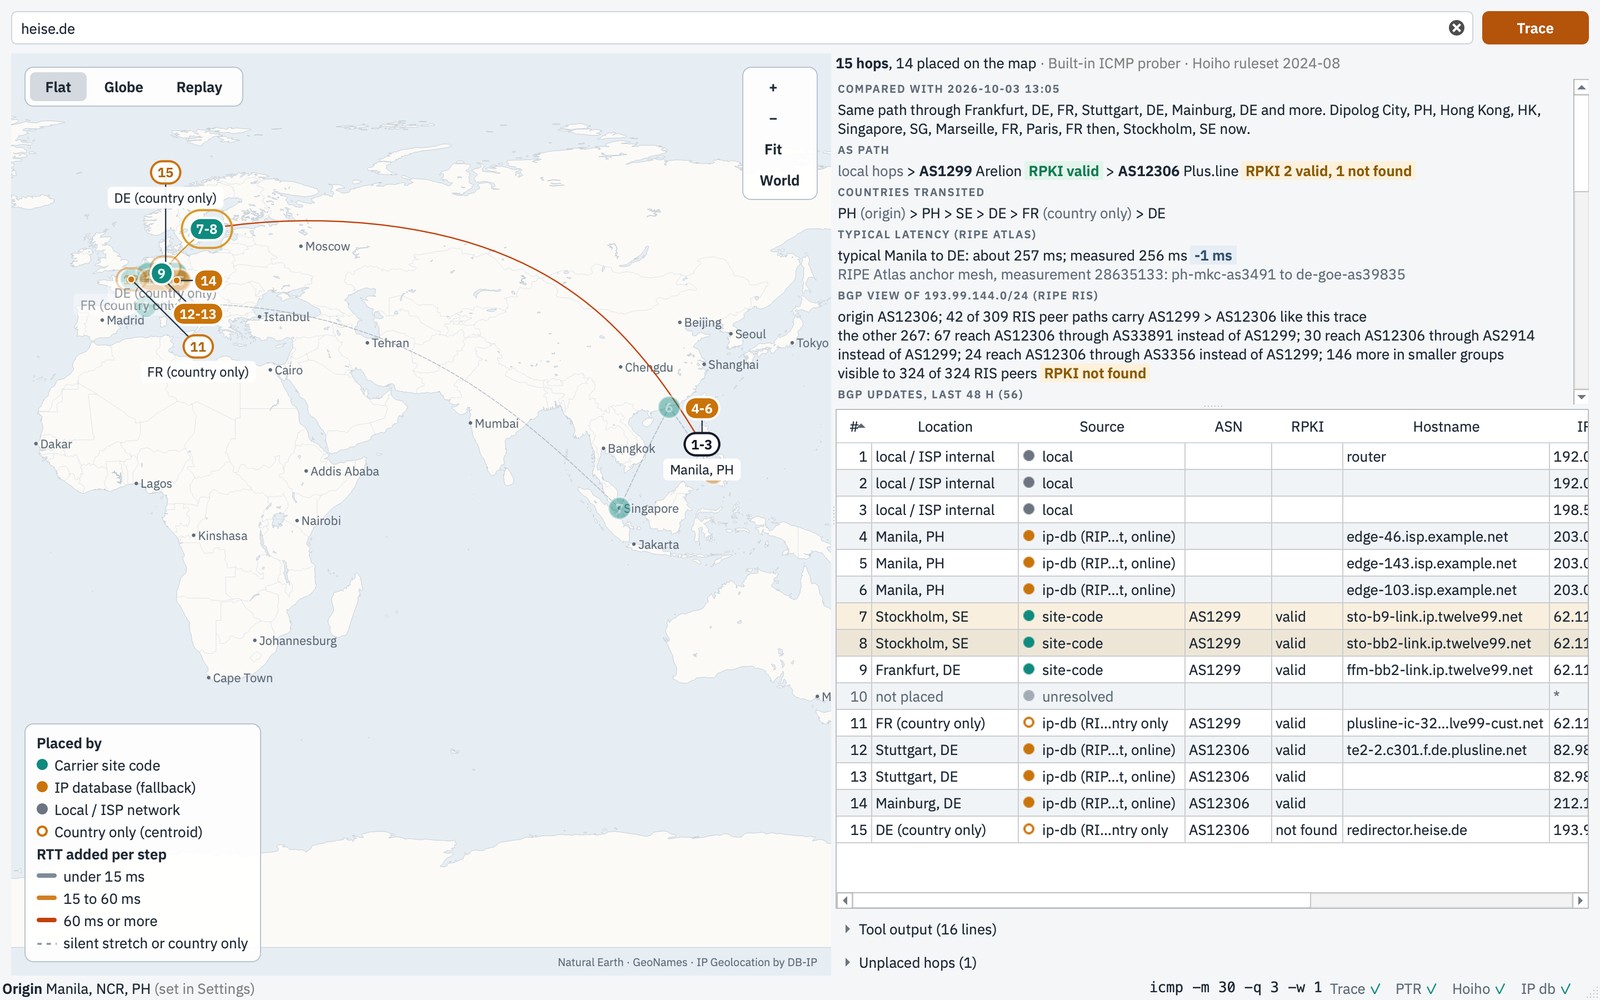Select hop marker 11 in France
Image resolution: width=1600 pixels, height=1000 pixels.
[x=198, y=347]
